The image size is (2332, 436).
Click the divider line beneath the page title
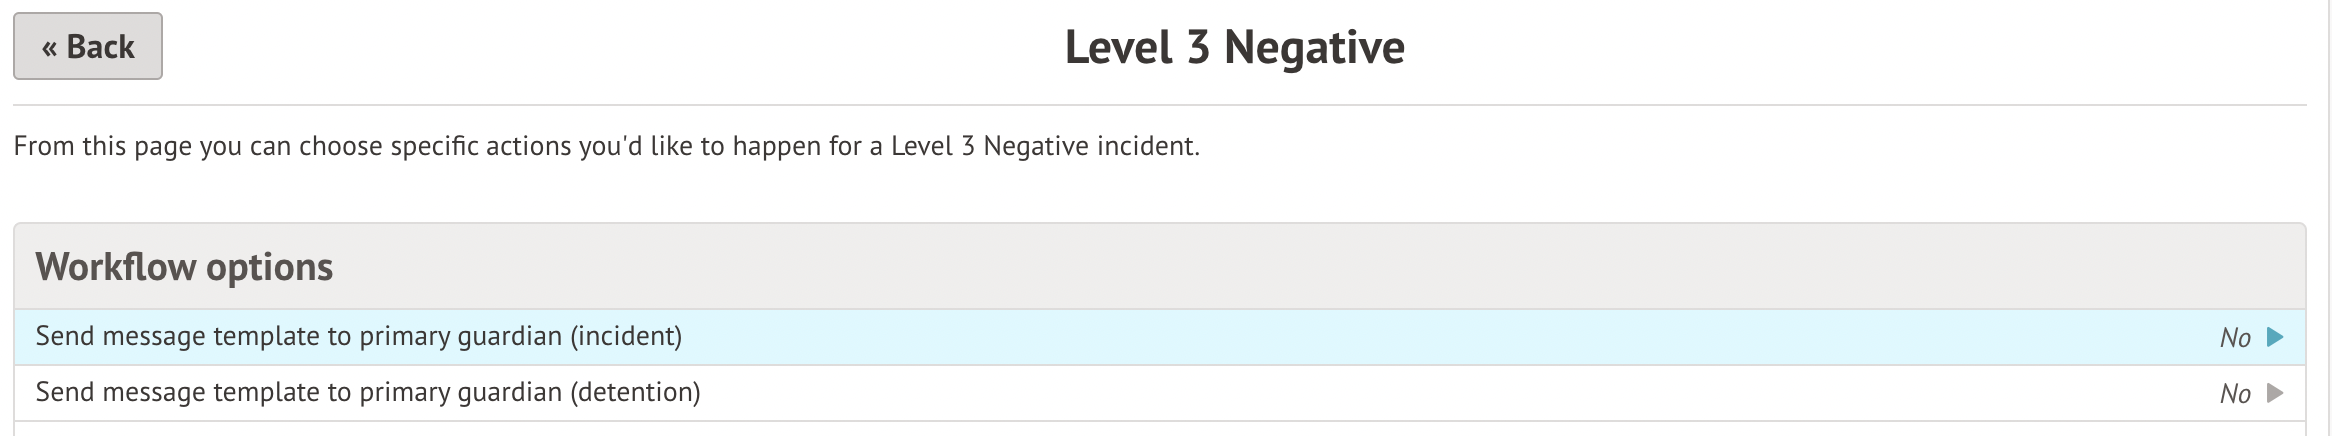[1160, 105]
